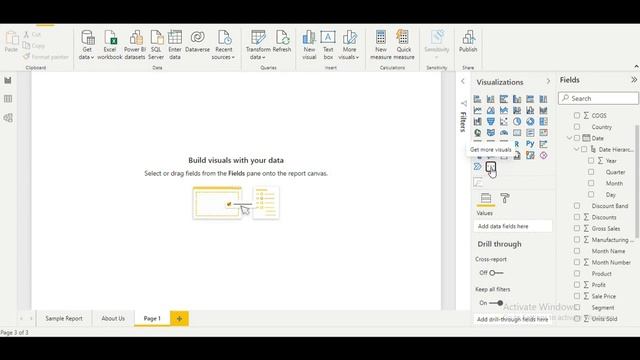Viewport: 640px width, 360px height.
Task: Select the Page 1 tab
Action: click(152, 318)
